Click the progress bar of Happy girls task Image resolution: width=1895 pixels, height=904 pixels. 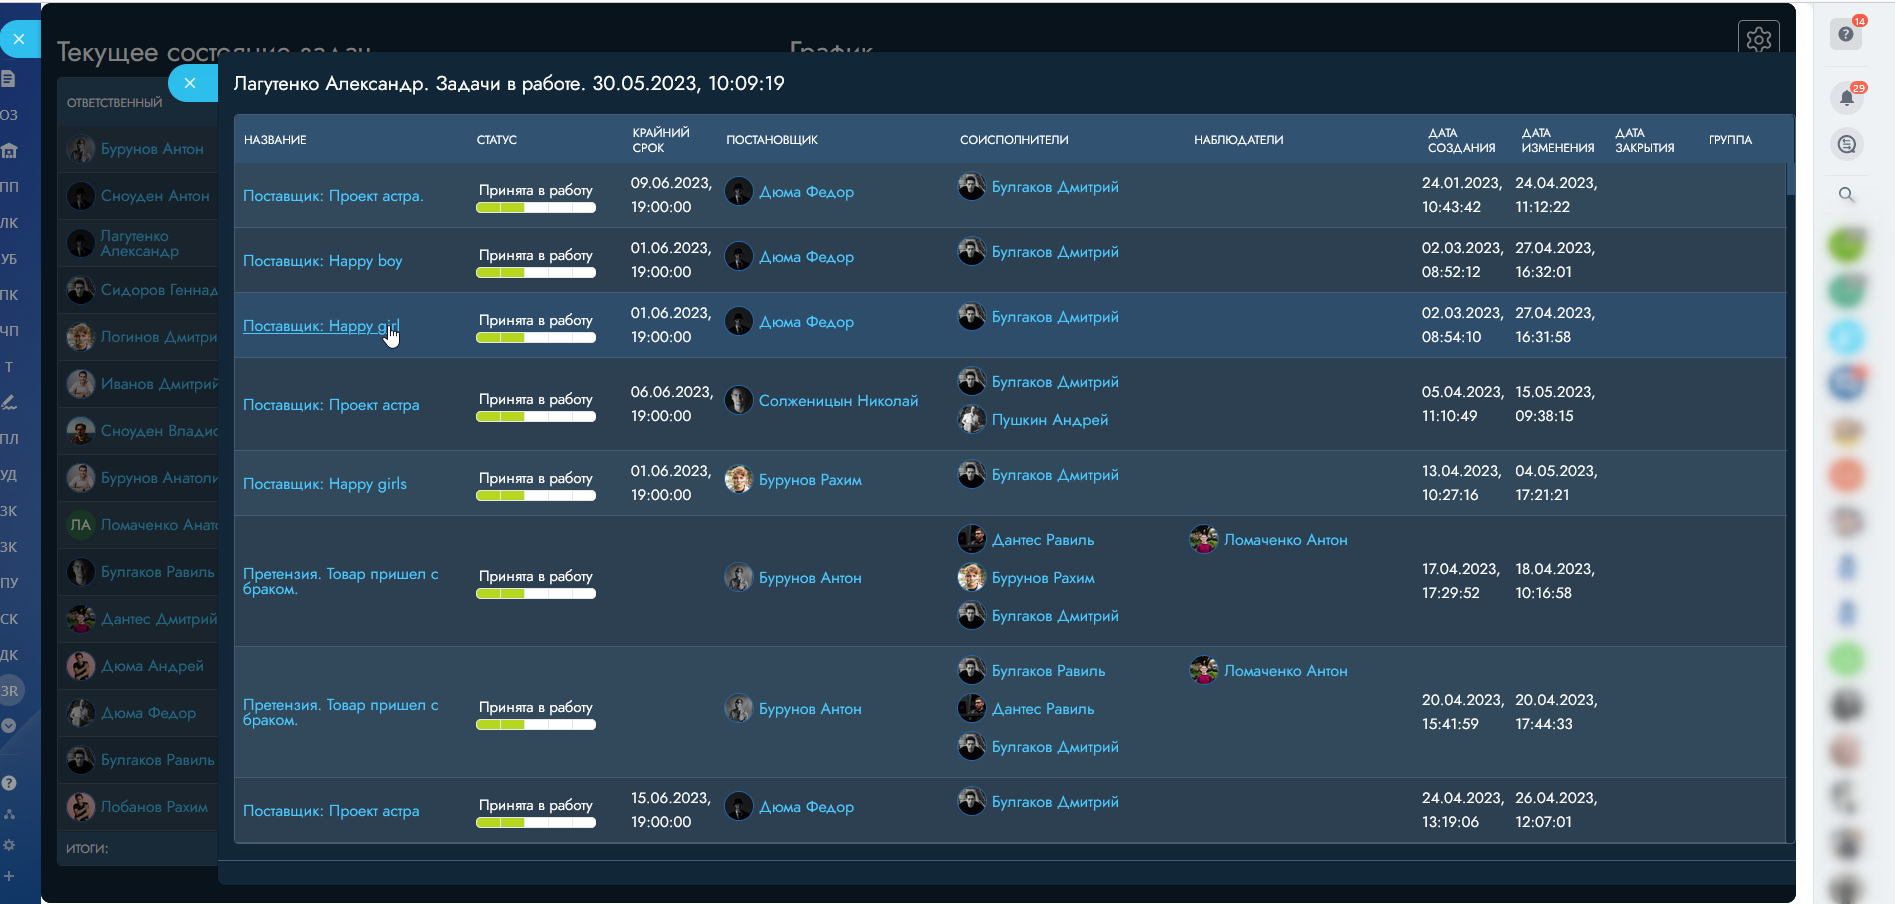(536, 496)
